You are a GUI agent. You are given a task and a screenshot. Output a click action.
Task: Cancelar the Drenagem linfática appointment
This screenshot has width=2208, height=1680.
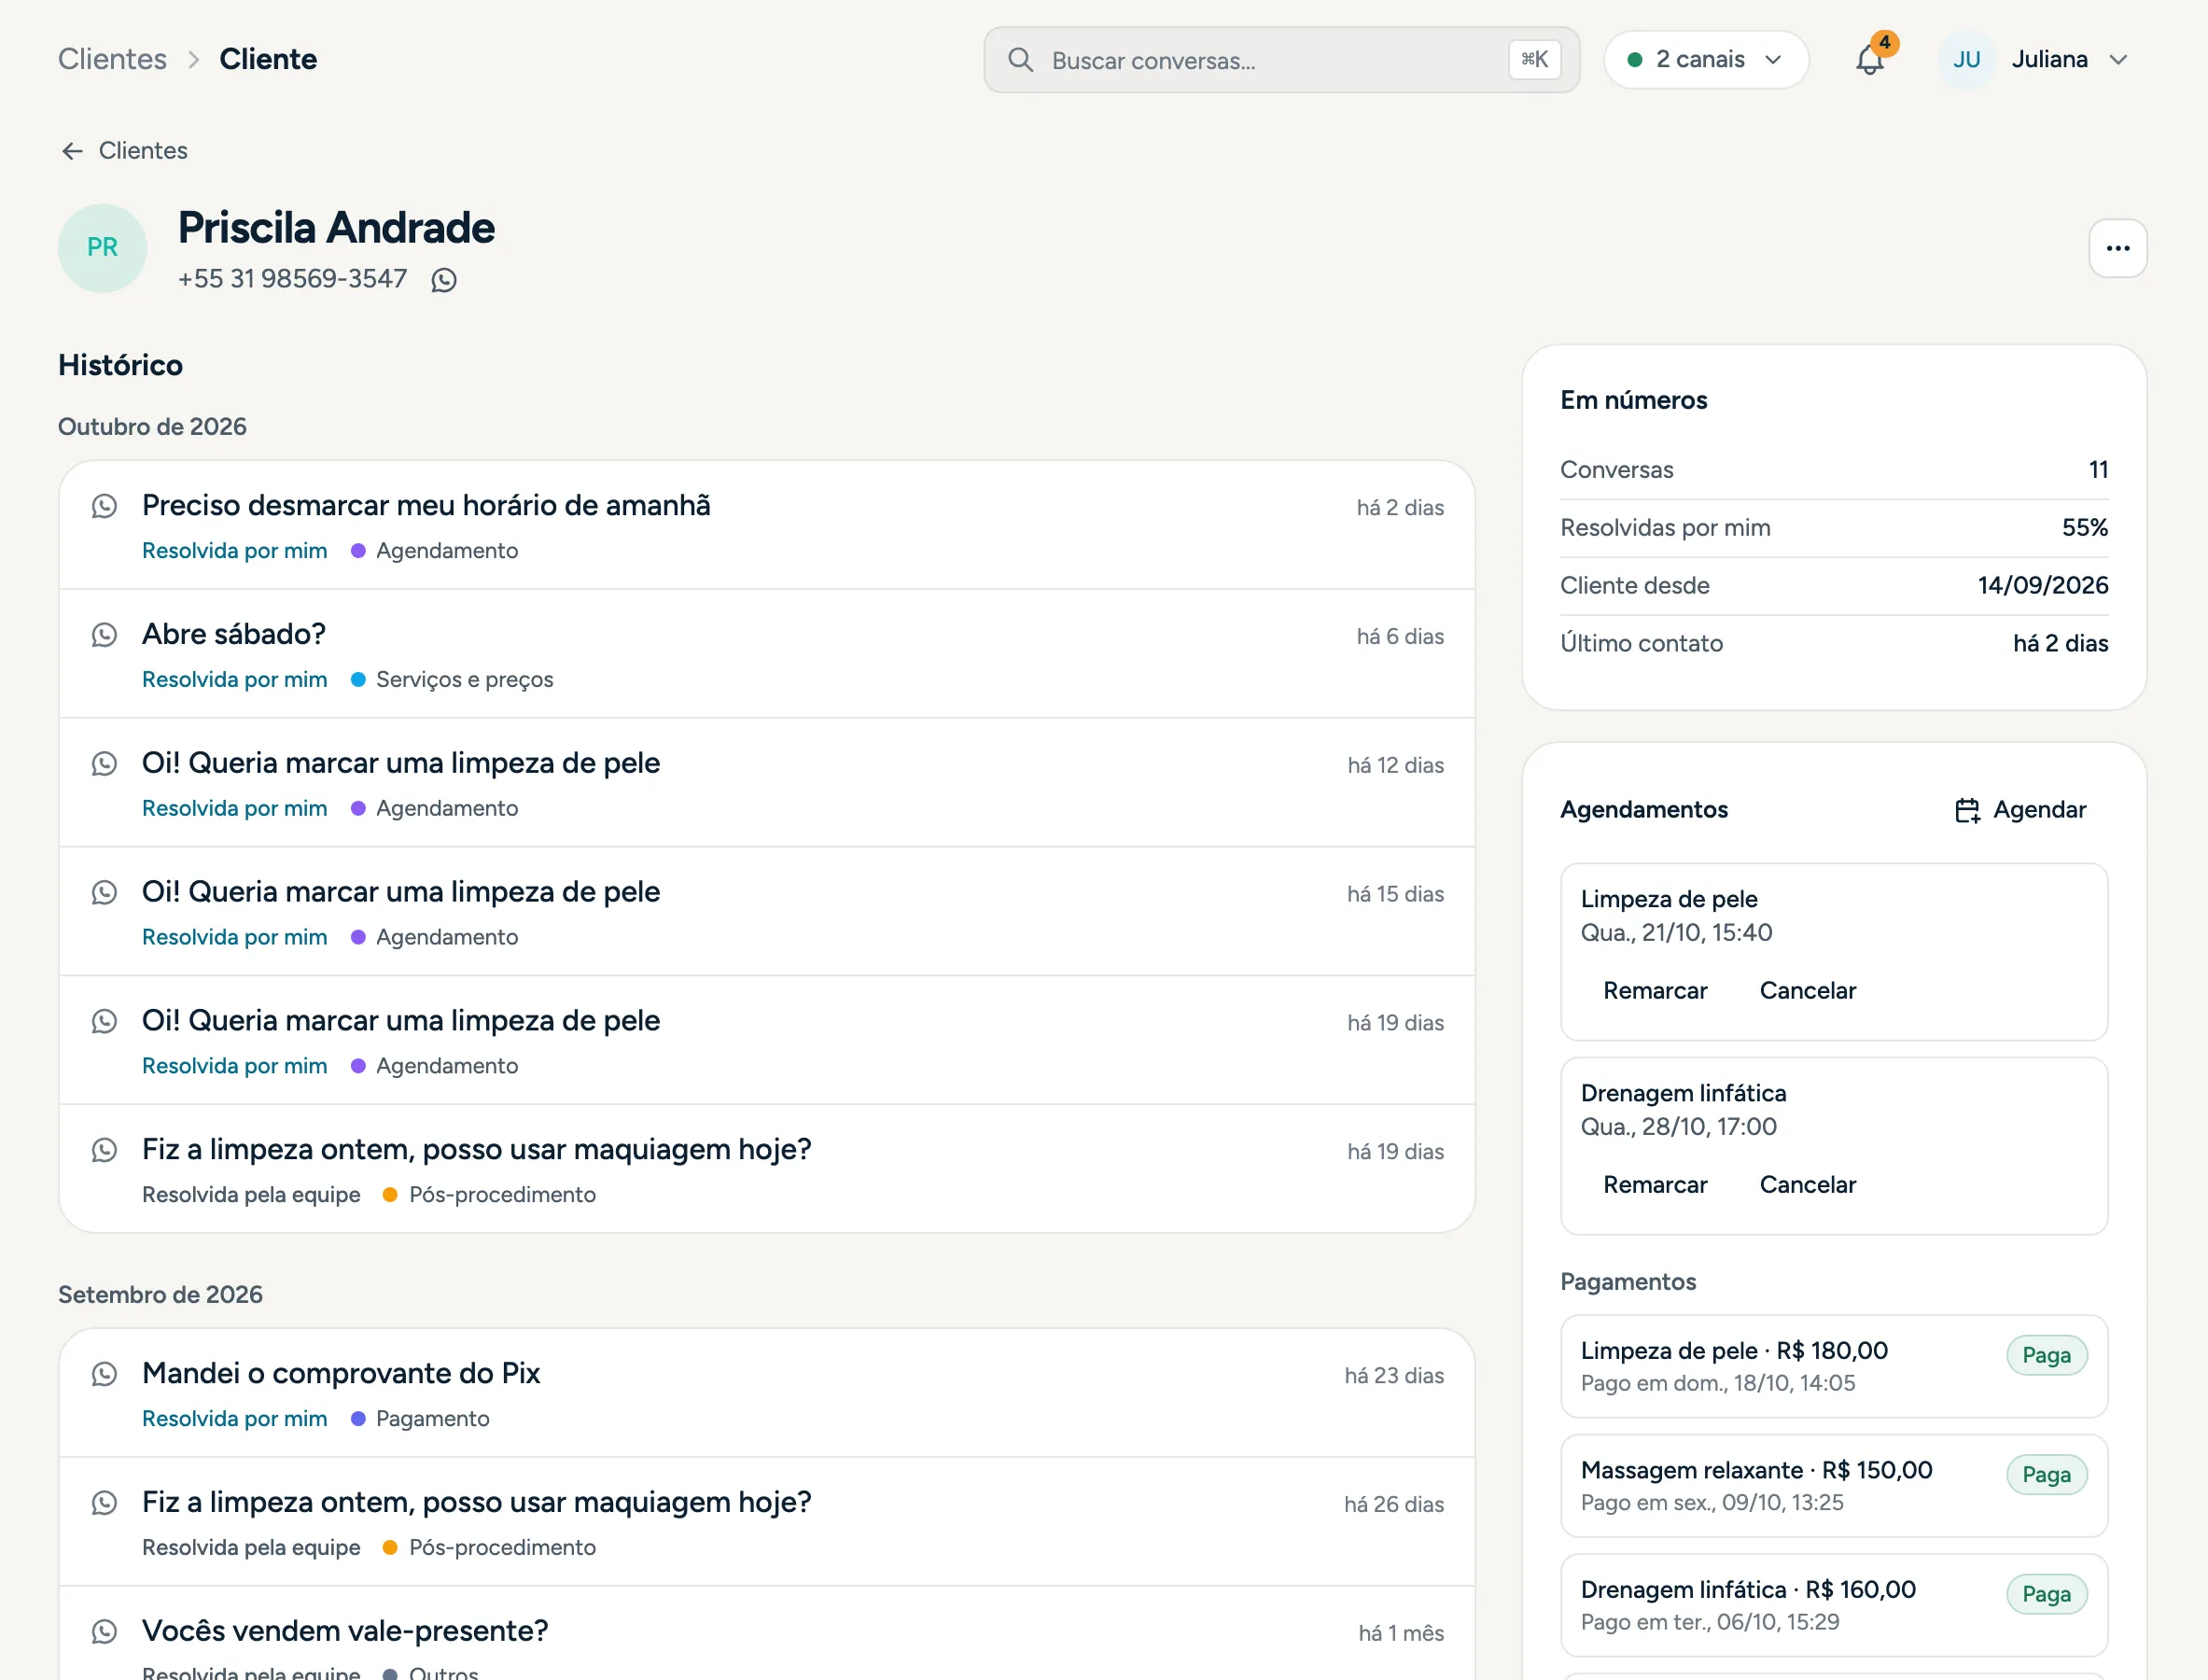[1807, 1185]
